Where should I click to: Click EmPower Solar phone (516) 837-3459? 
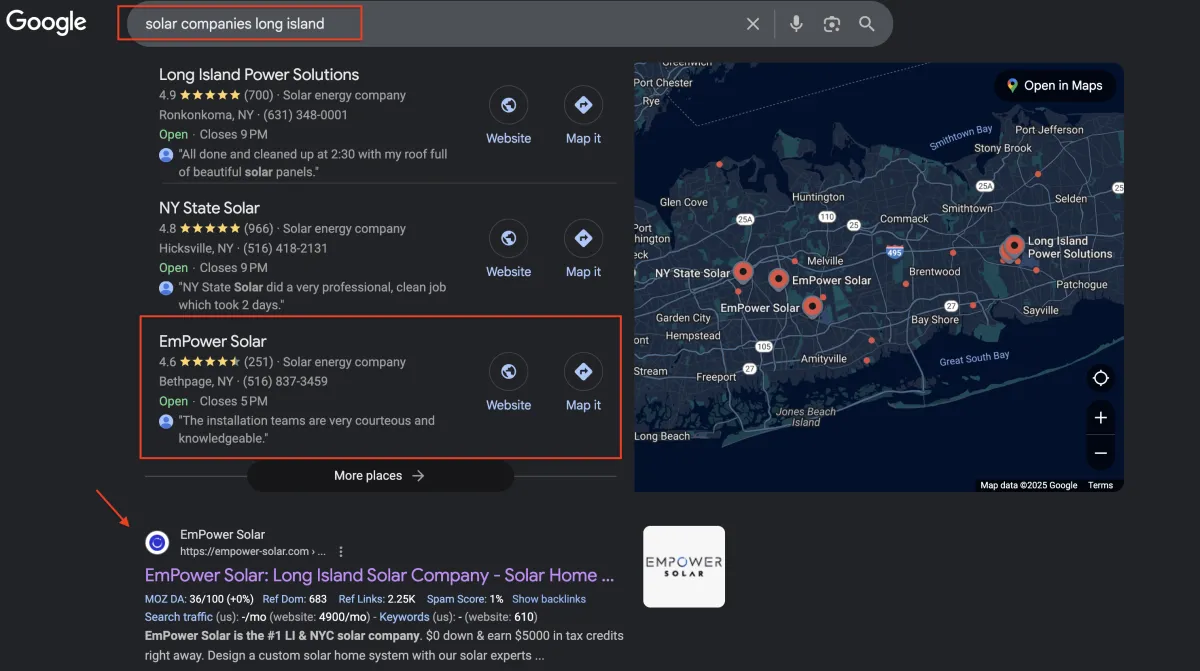coord(285,381)
